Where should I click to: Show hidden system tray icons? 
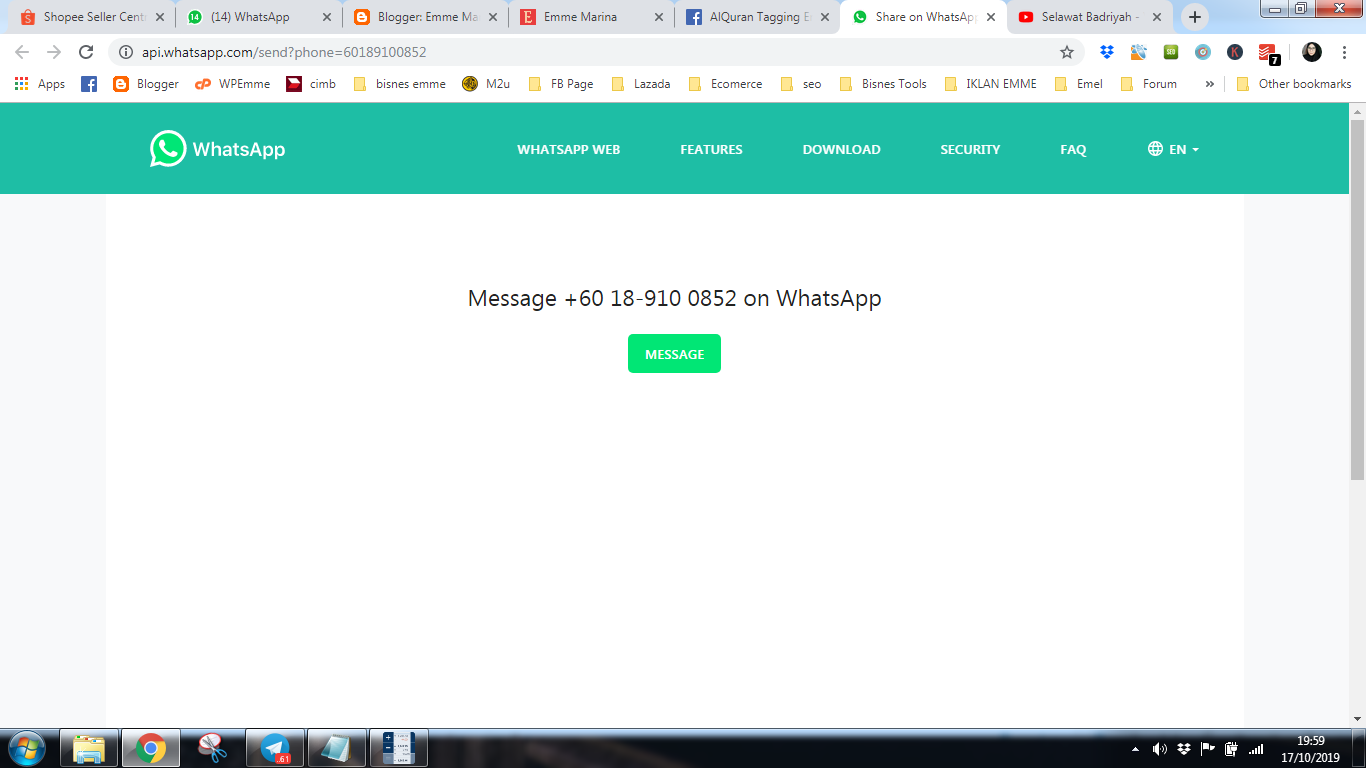[1135, 749]
